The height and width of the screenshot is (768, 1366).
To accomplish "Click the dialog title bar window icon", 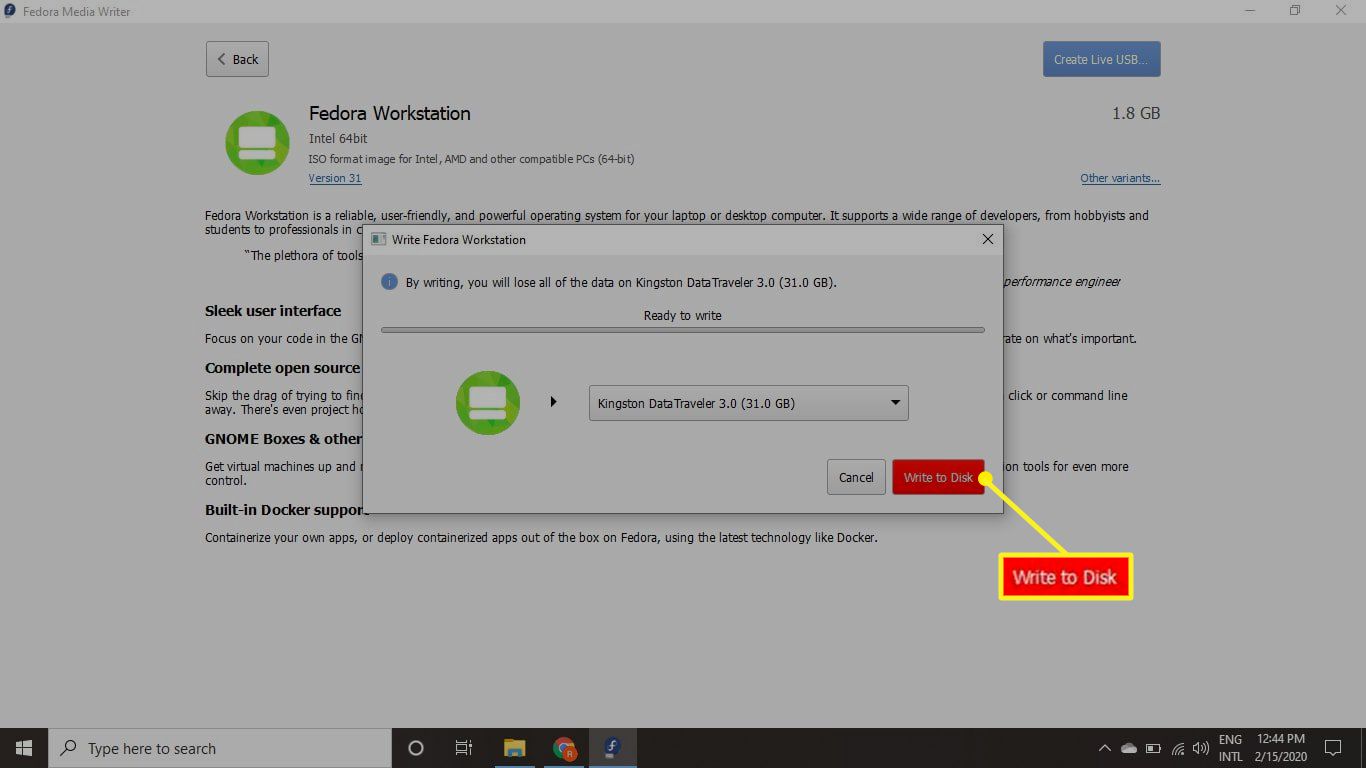I will (x=379, y=239).
